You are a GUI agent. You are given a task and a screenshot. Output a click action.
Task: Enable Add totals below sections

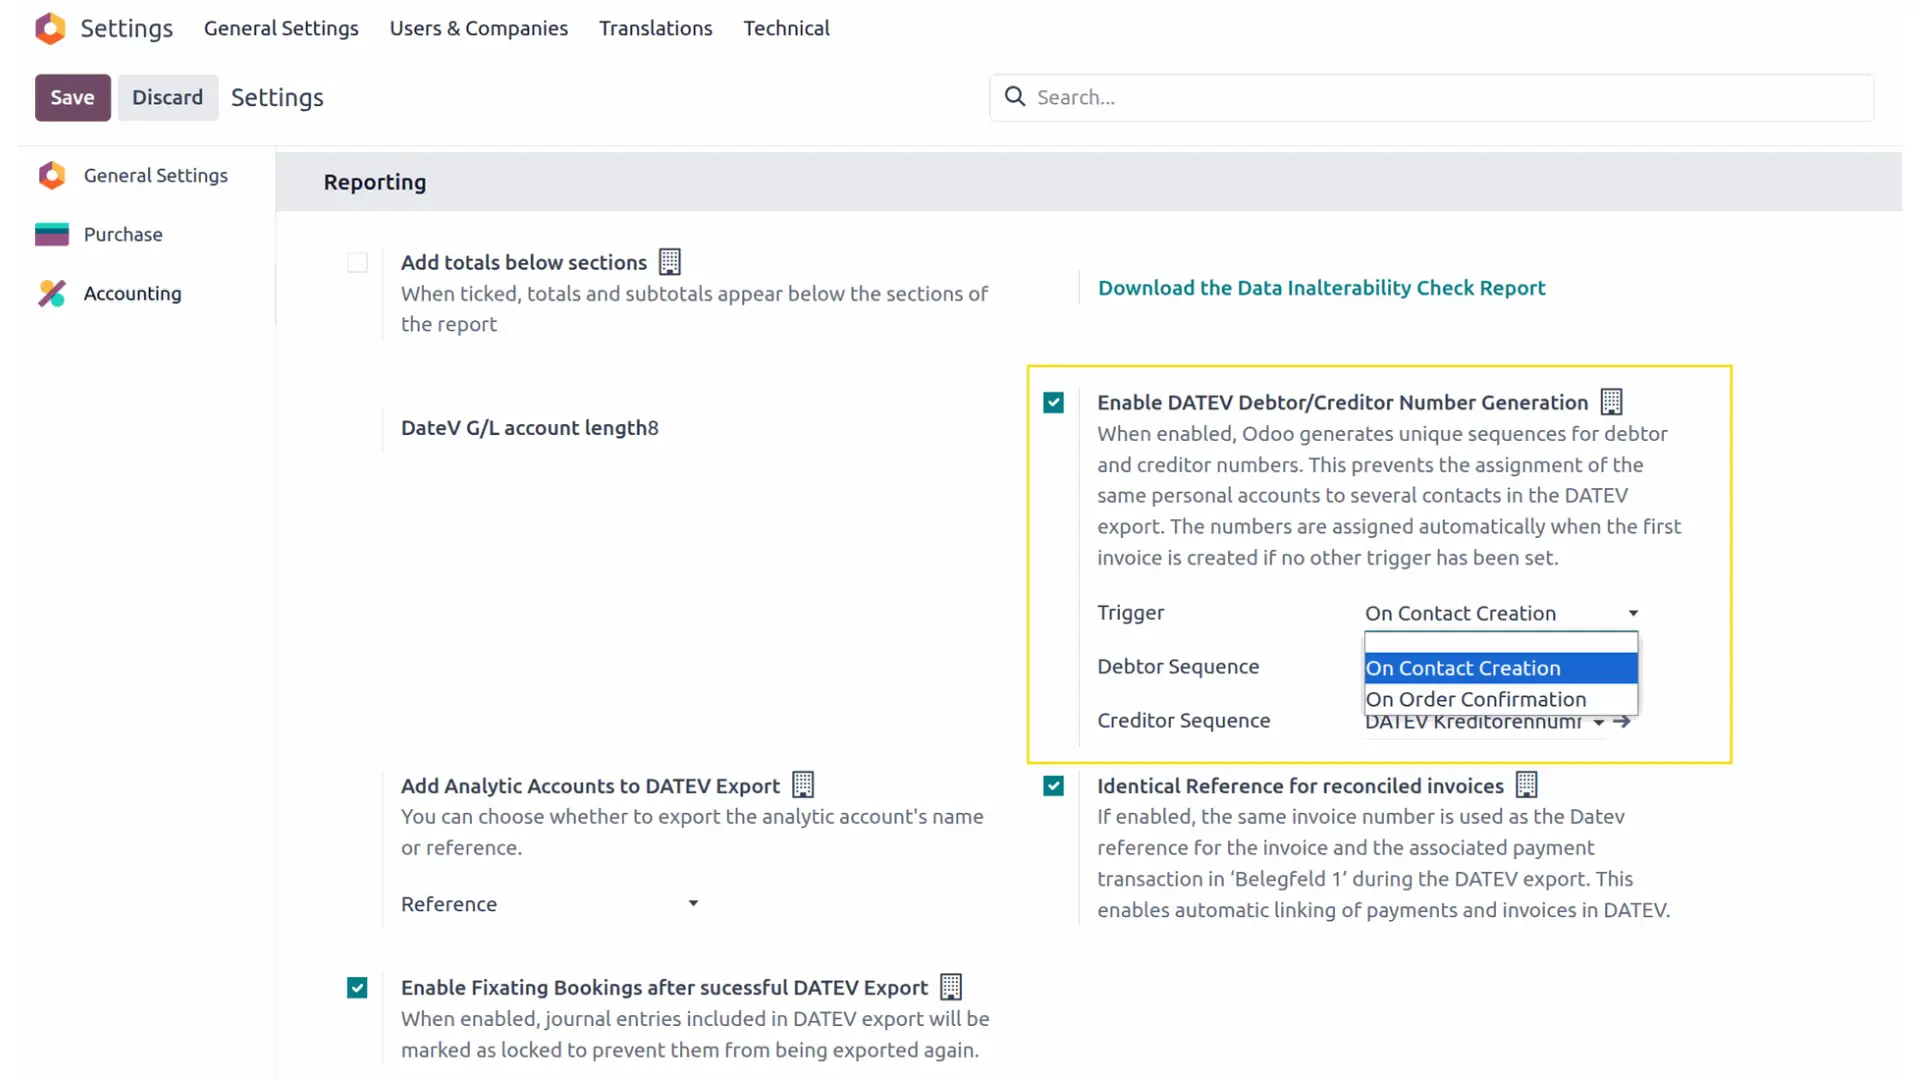tap(357, 262)
